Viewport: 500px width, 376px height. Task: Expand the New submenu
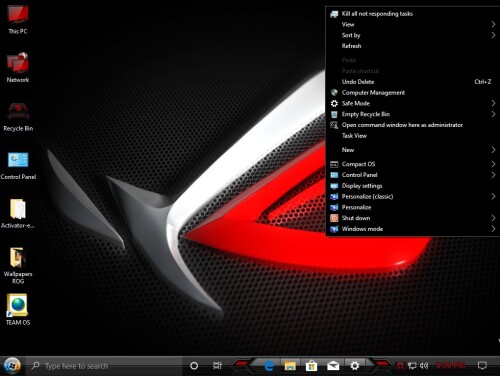point(412,150)
